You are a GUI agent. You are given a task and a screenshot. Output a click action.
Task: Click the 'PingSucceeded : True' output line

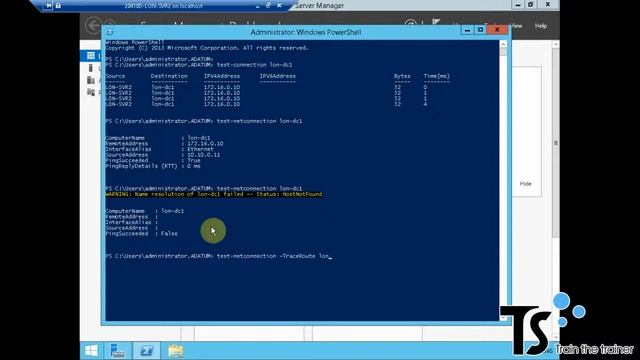(153, 160)
